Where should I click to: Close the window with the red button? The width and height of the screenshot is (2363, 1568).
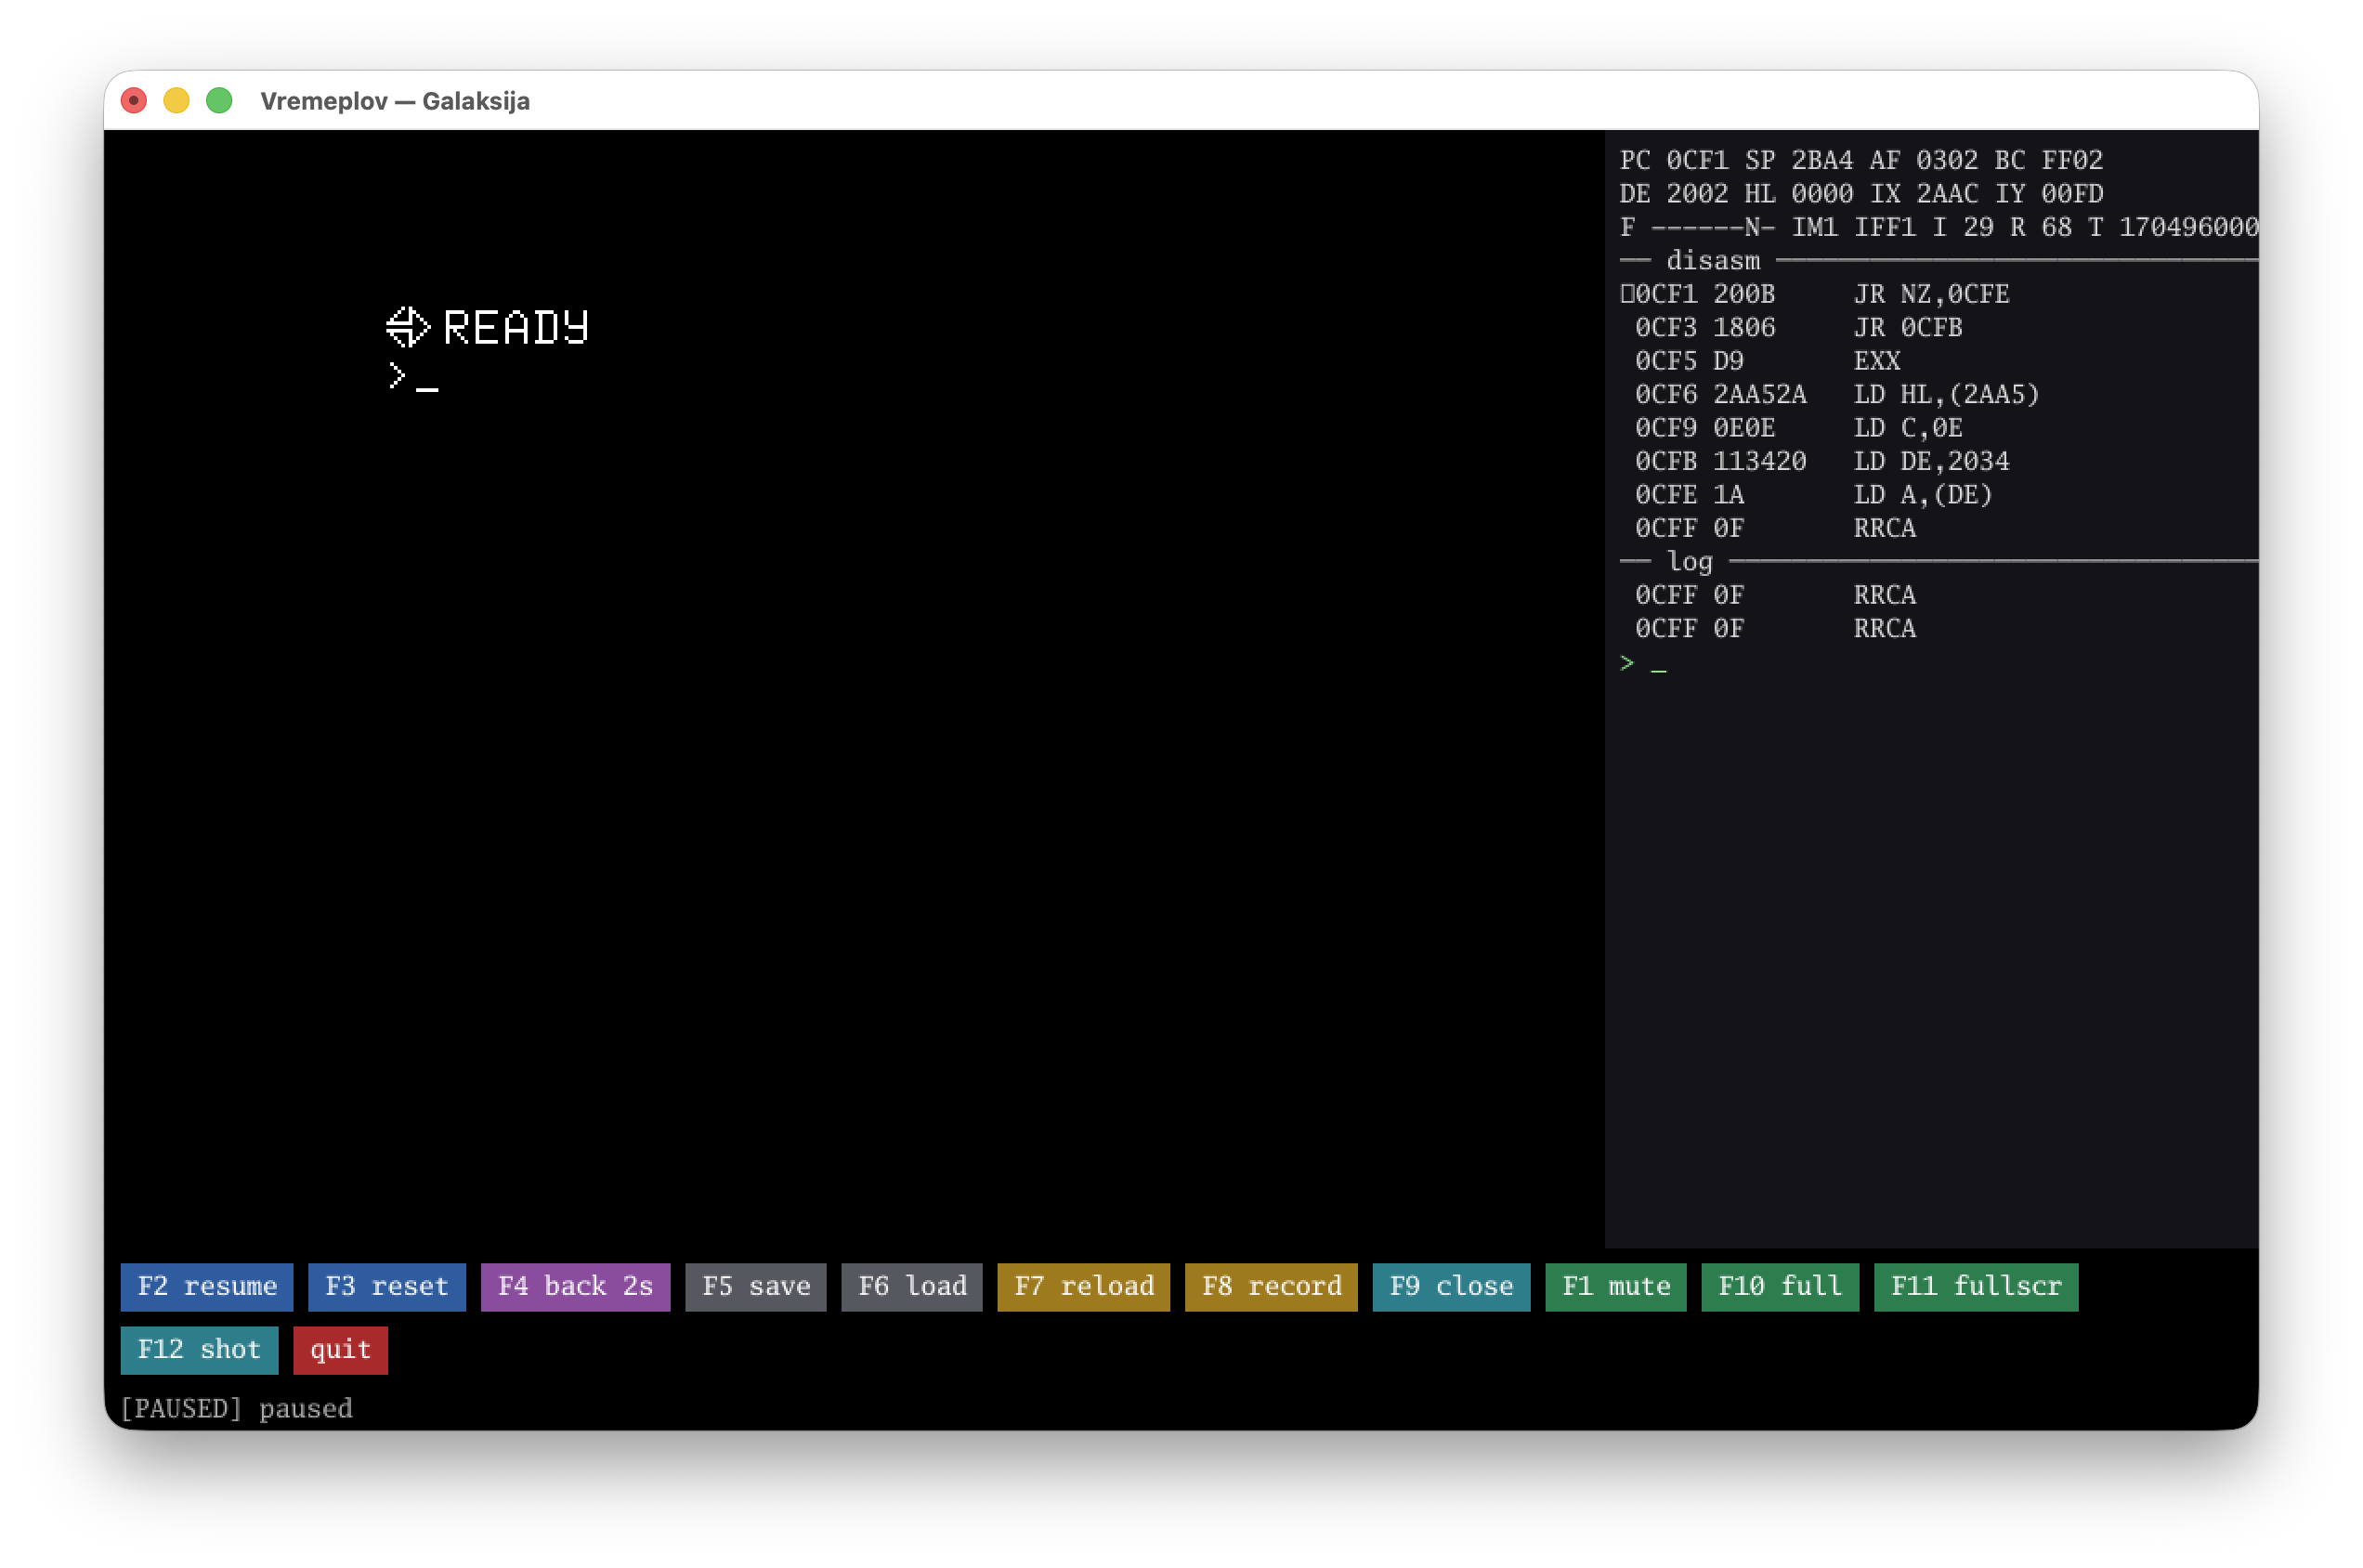point(134,101)
